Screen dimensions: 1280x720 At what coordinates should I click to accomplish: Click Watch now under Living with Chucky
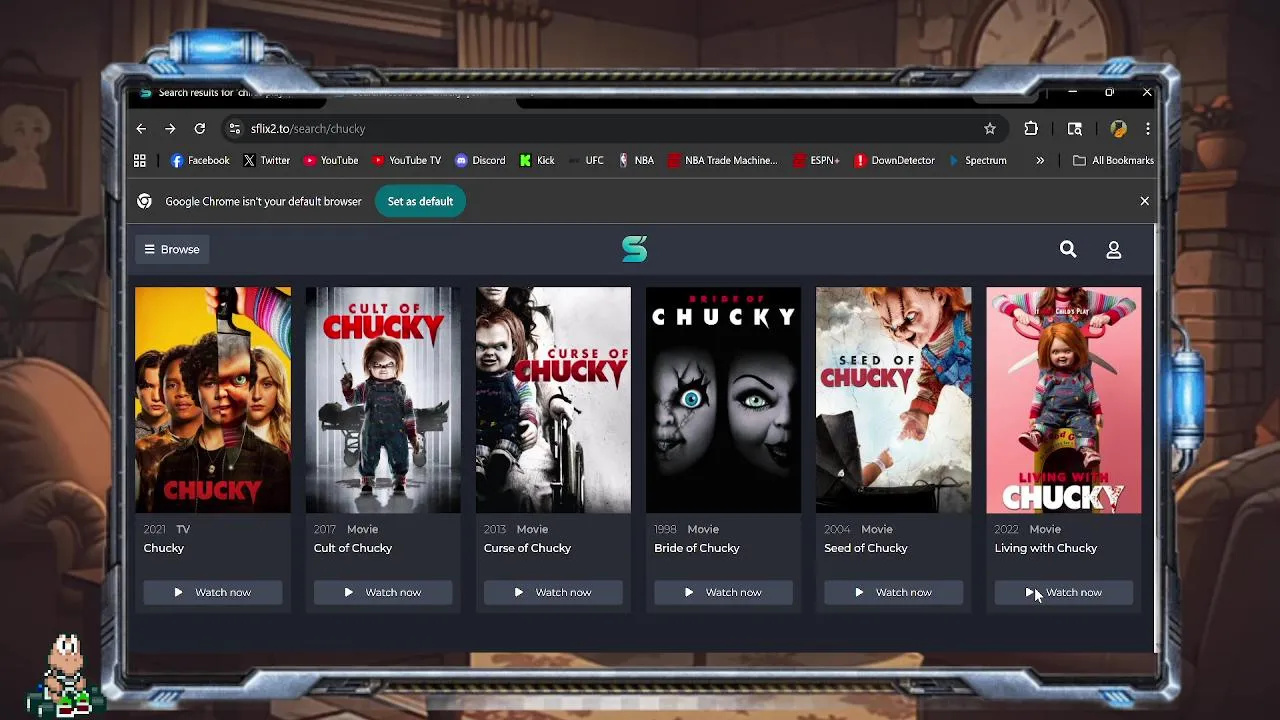pos(1063,592)
